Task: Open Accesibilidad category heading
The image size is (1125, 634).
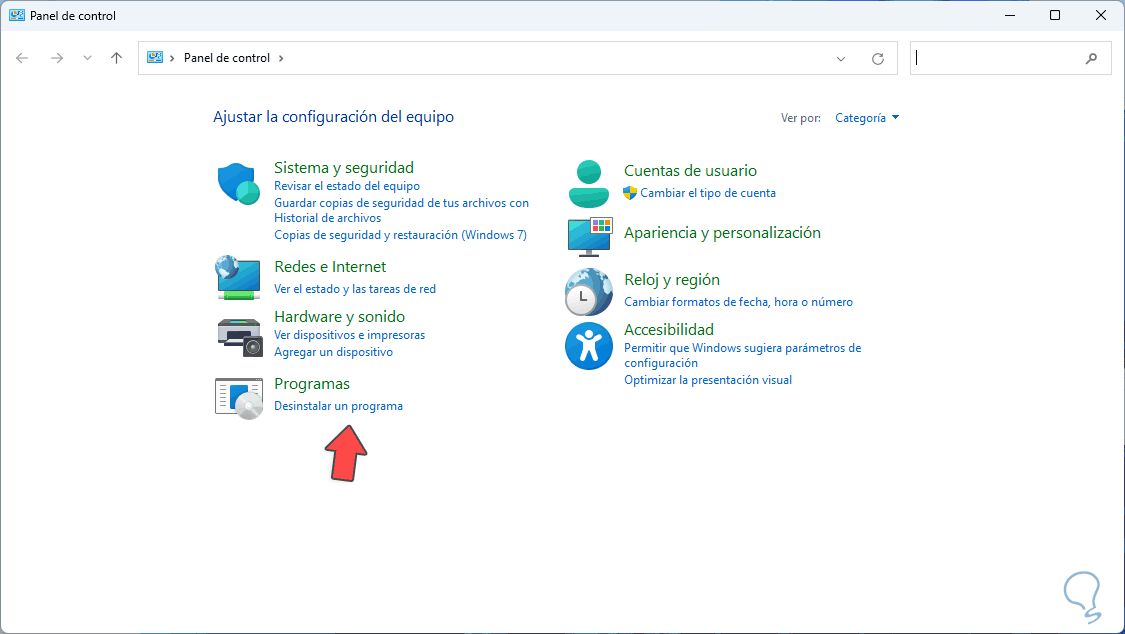Action: pyautogui.click(x=669, y=330)
